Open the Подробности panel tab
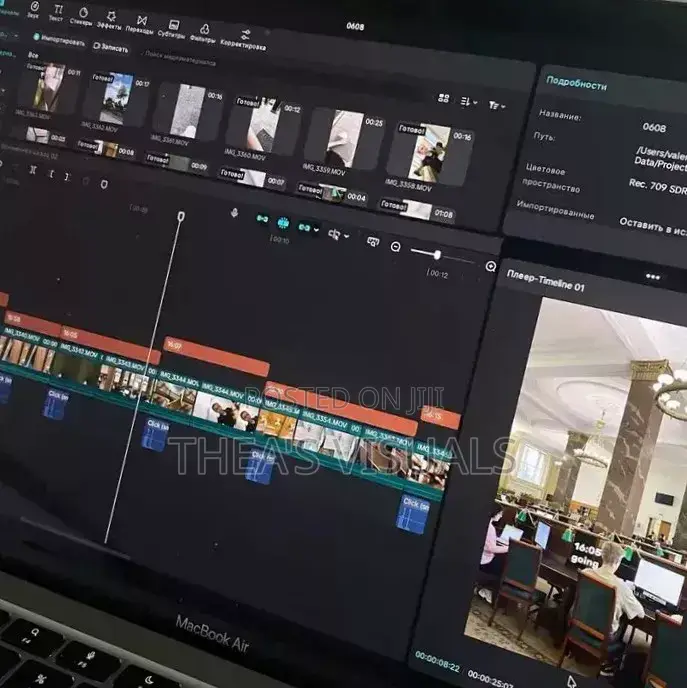687x688 pixels. coord(576,82)
